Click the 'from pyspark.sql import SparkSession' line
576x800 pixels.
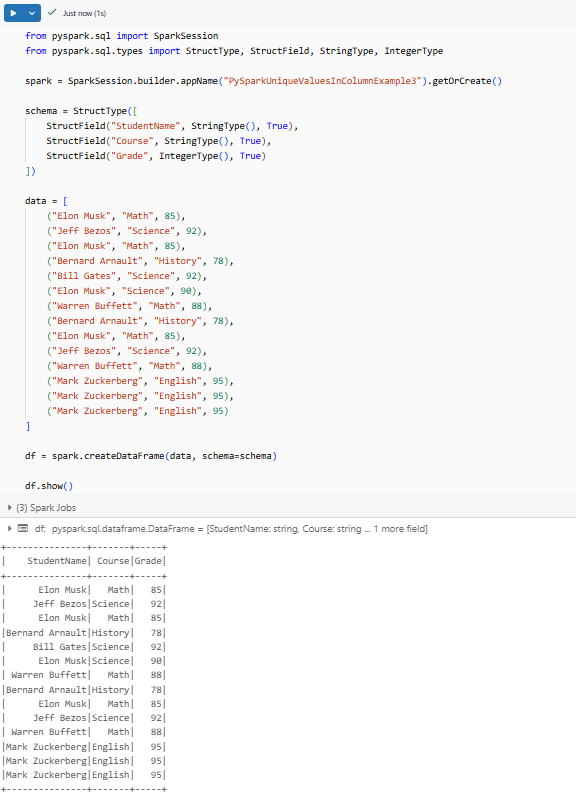[x=121, y=36]
